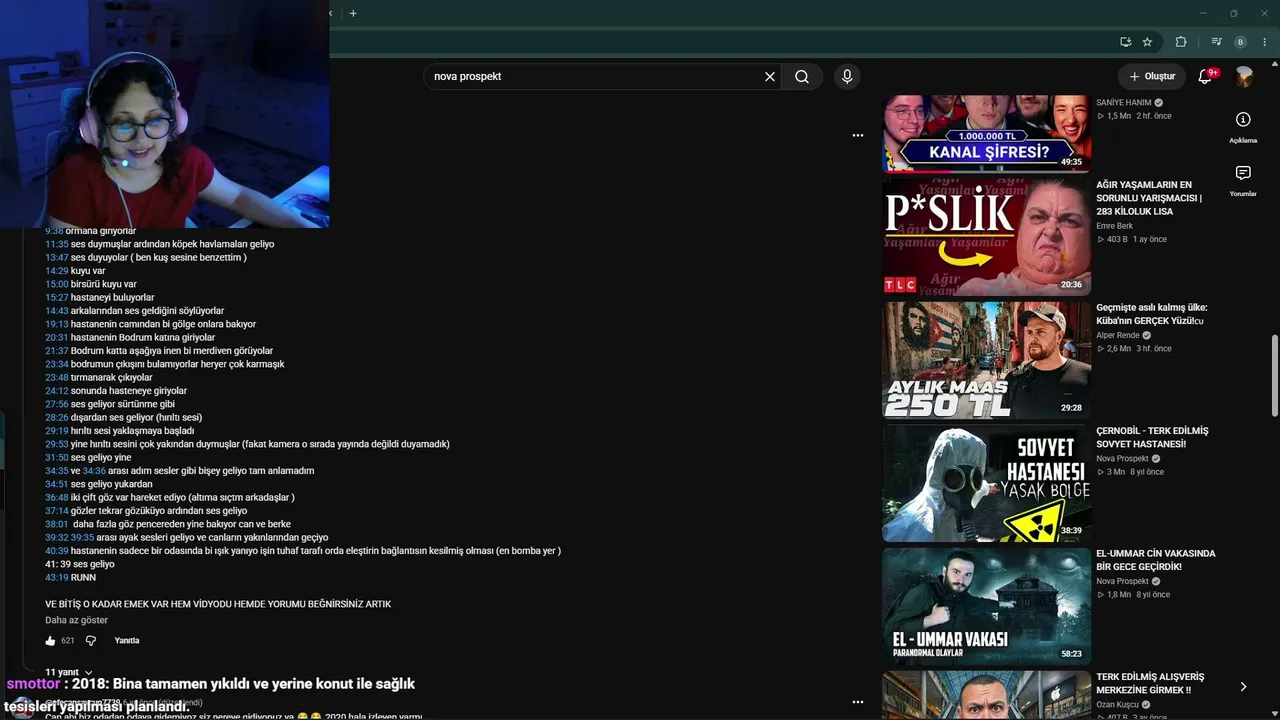Image resolution: width=1280 pixels, height=720 pixels.
Task: Jump to timestamp 43:19 RUNN
Action: pyautogui.click(x=56, y=578)
